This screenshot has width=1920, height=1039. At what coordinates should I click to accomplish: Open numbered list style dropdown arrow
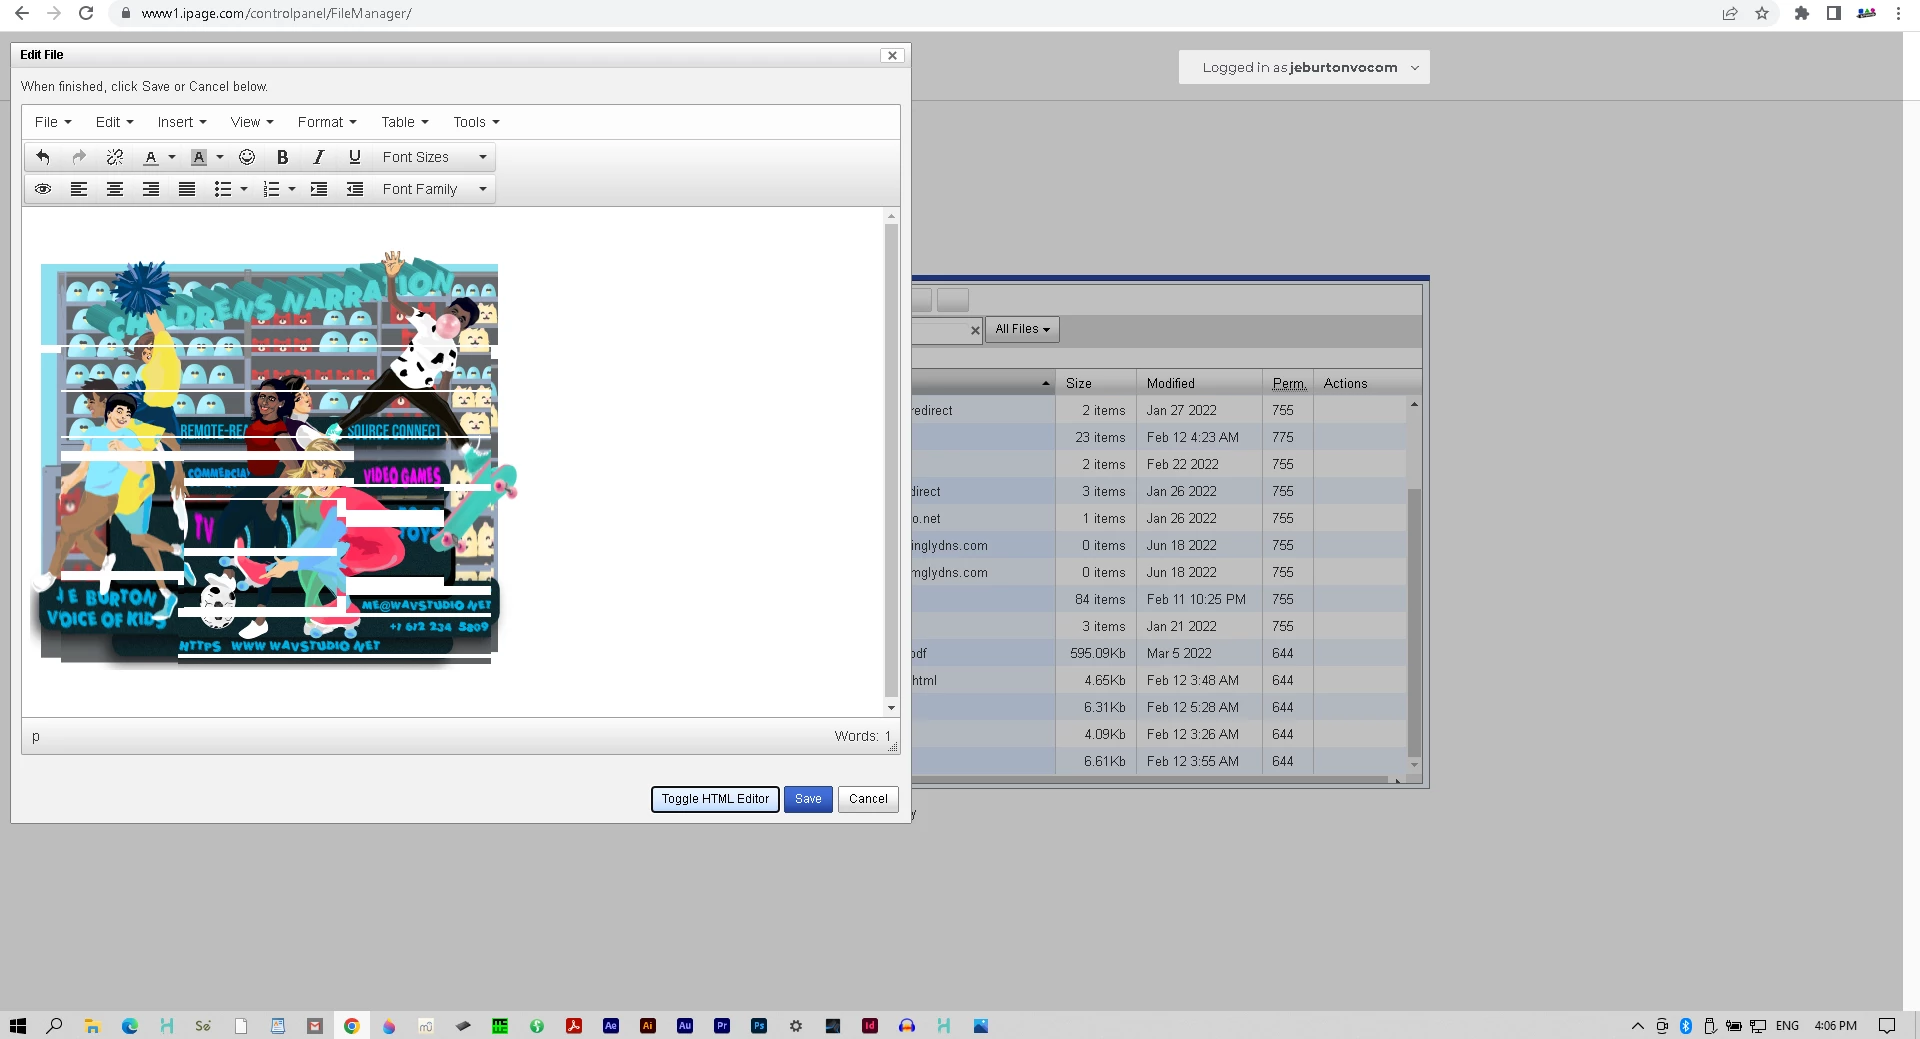[x=292, y=189]
